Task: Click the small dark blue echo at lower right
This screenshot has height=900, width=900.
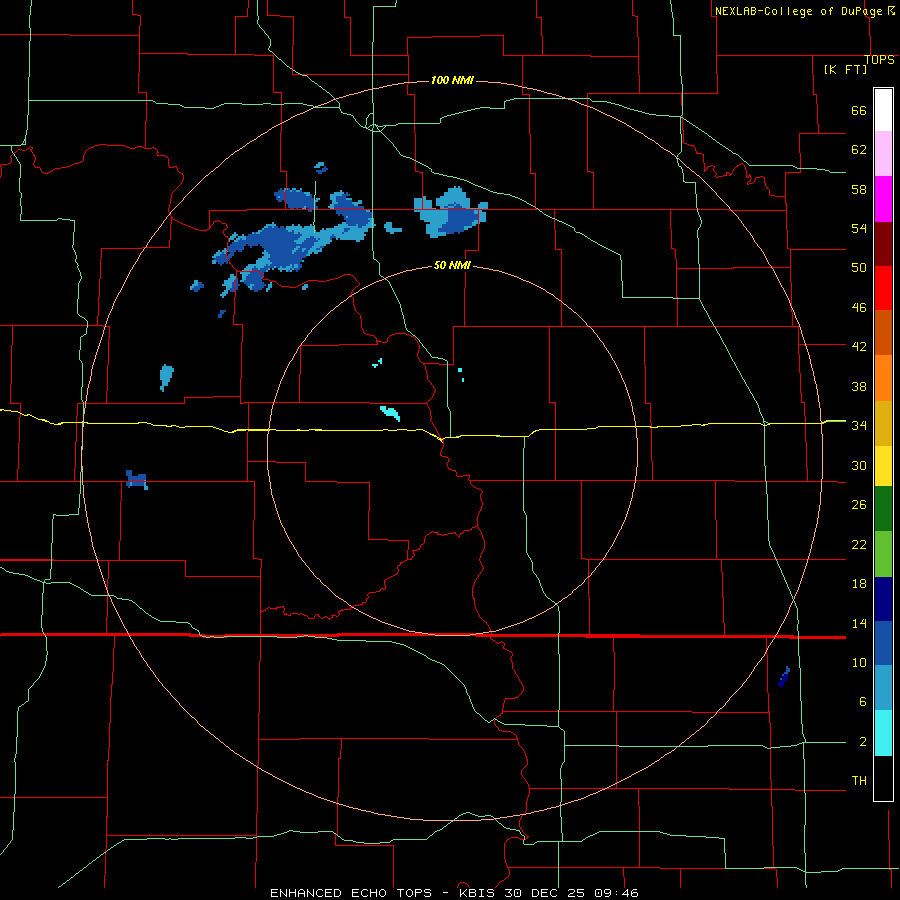Action: pyautogui.click(x=784, y=677)
